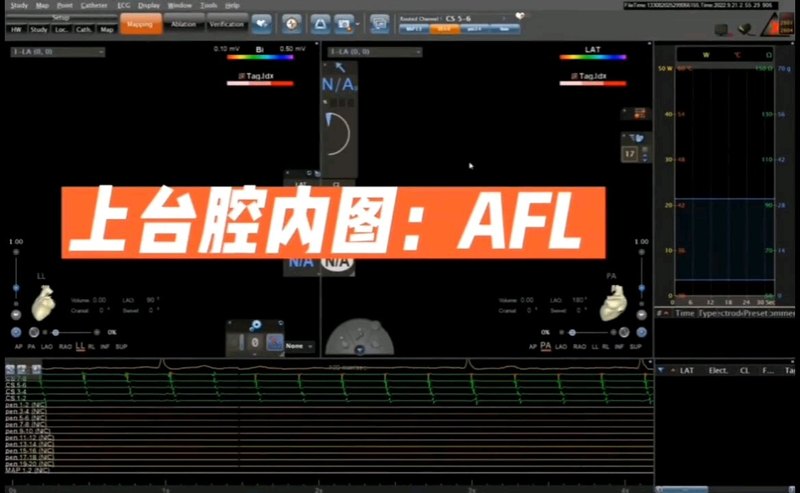Click the left view LL heart orientation model
Viewport: 800px width, 493px height.
[x=43, y=303]
